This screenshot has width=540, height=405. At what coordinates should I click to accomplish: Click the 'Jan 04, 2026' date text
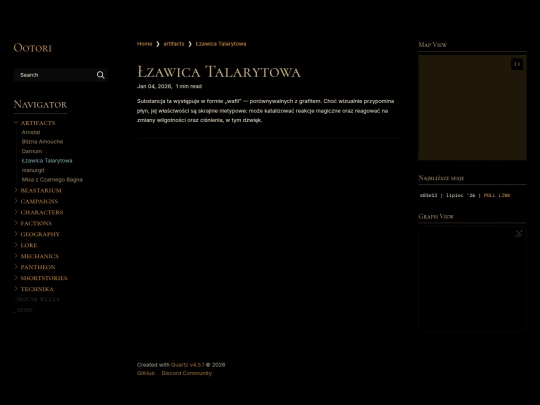[x=154, y=86]
